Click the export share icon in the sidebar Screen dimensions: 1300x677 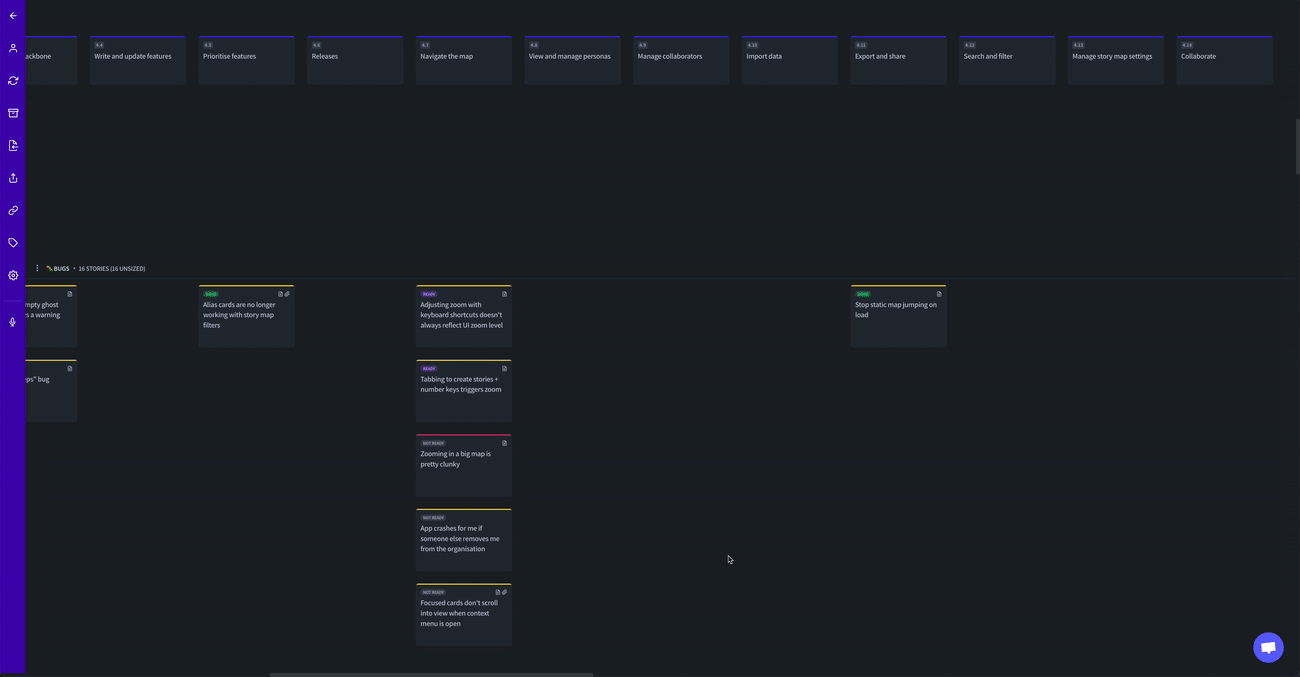tap(13, 178)
